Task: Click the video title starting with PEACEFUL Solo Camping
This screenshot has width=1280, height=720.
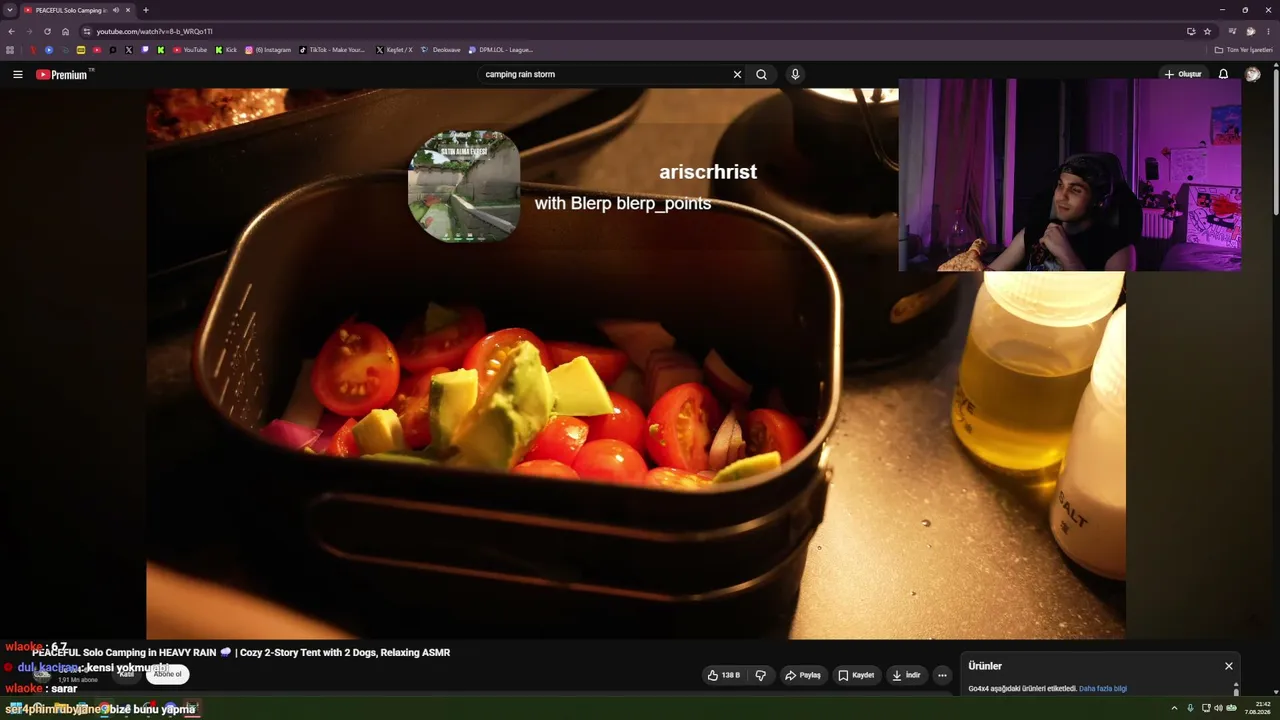Action: click(x=241, y=652)
